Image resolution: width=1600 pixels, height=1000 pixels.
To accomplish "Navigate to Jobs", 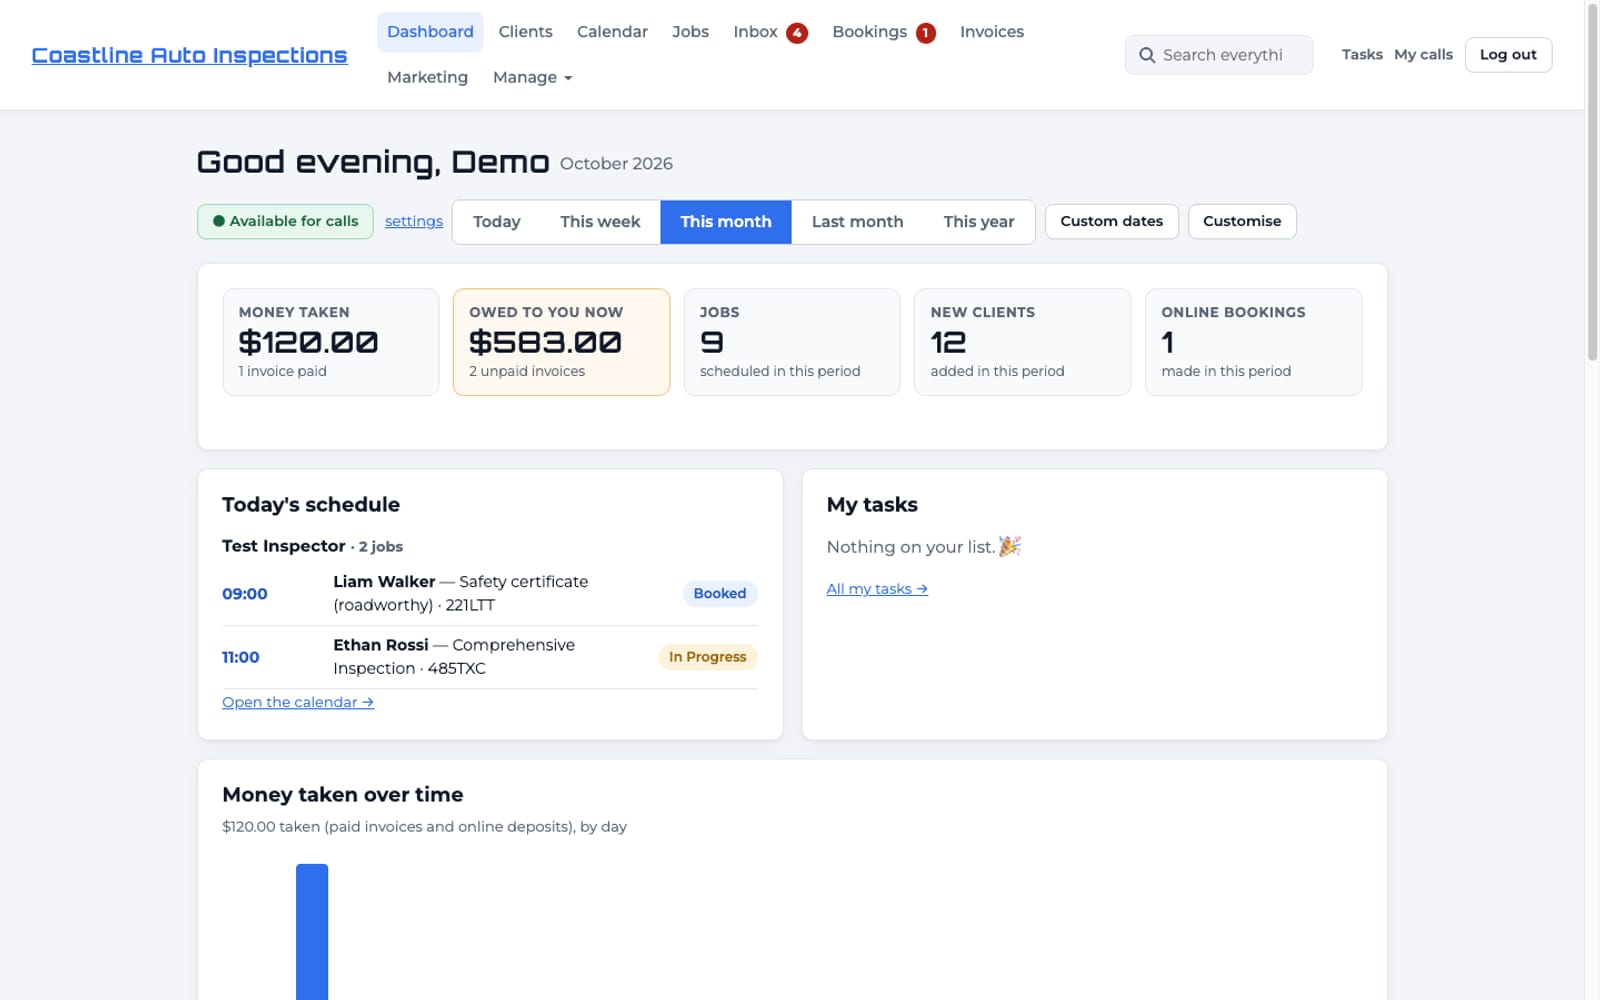I will click(690, 32).
